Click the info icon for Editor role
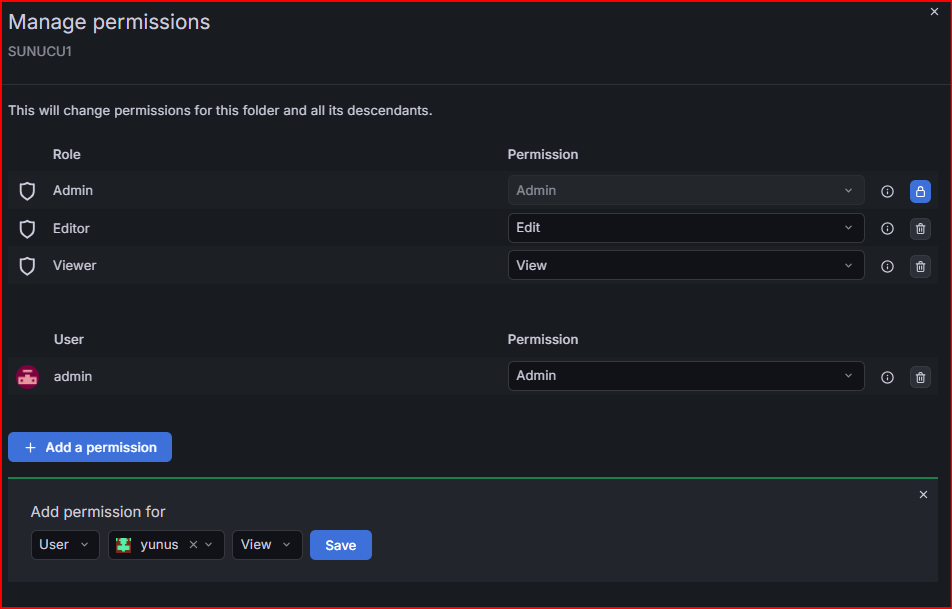The image size is (952, 609). pos(887,229)
